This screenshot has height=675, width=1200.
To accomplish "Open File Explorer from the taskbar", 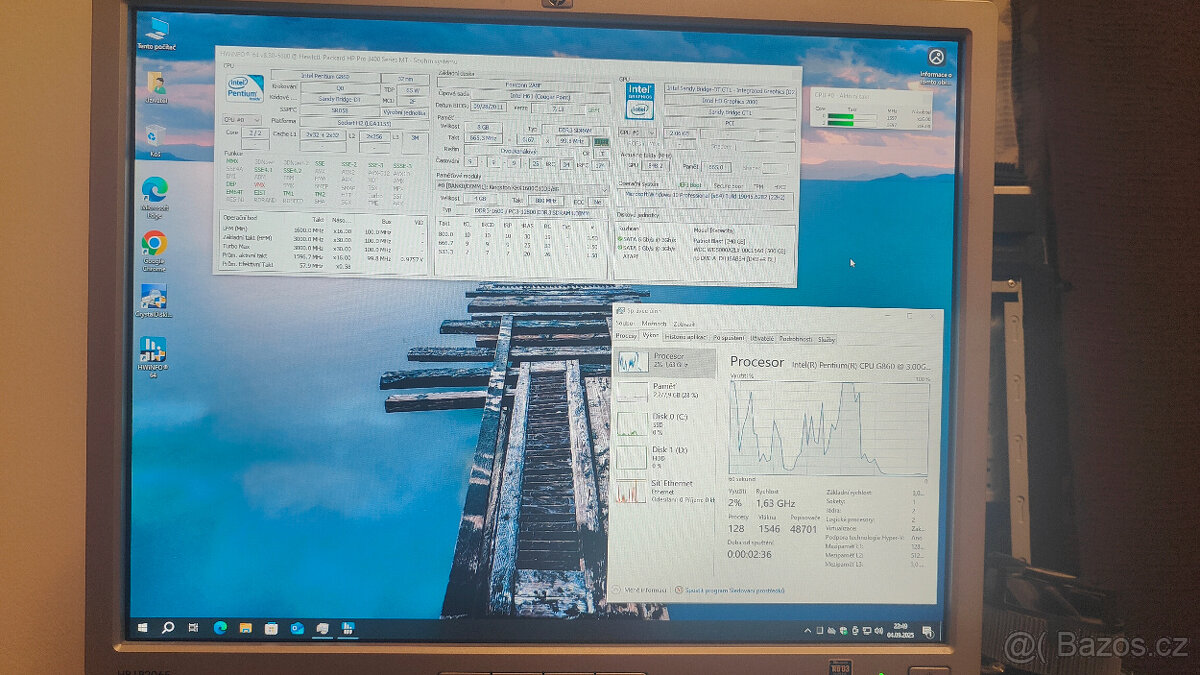I will [x=245, y=627].
